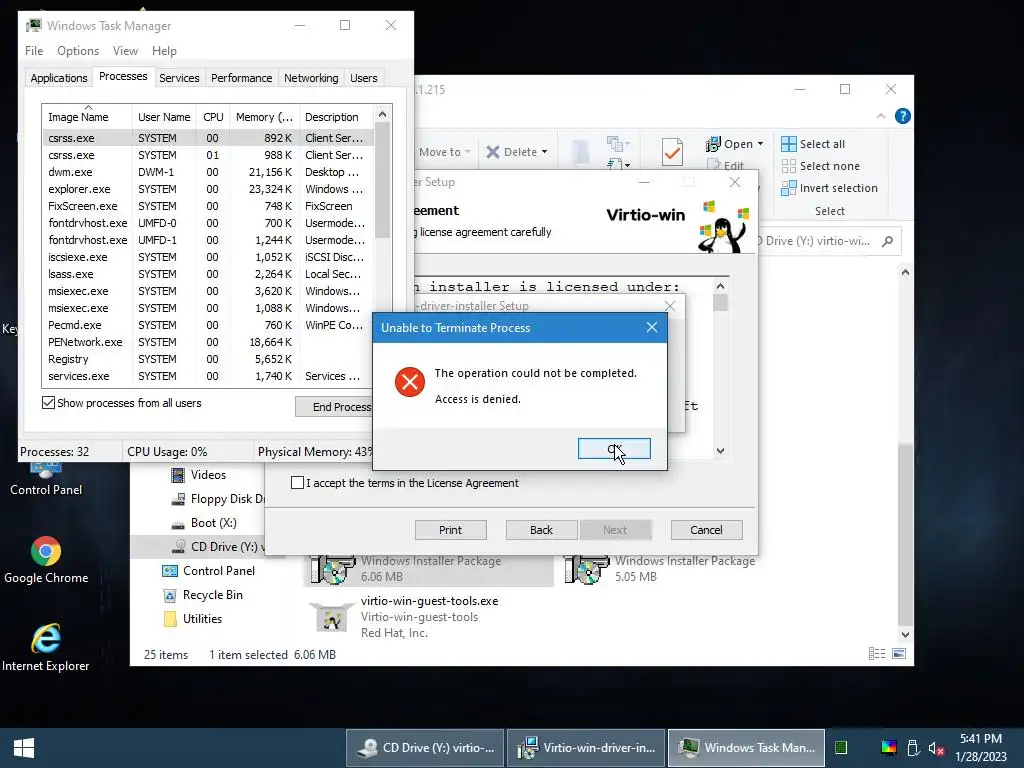Collapse the Explorer ribbon chevron
The image size is (1024, 768).
click(881, 116)
